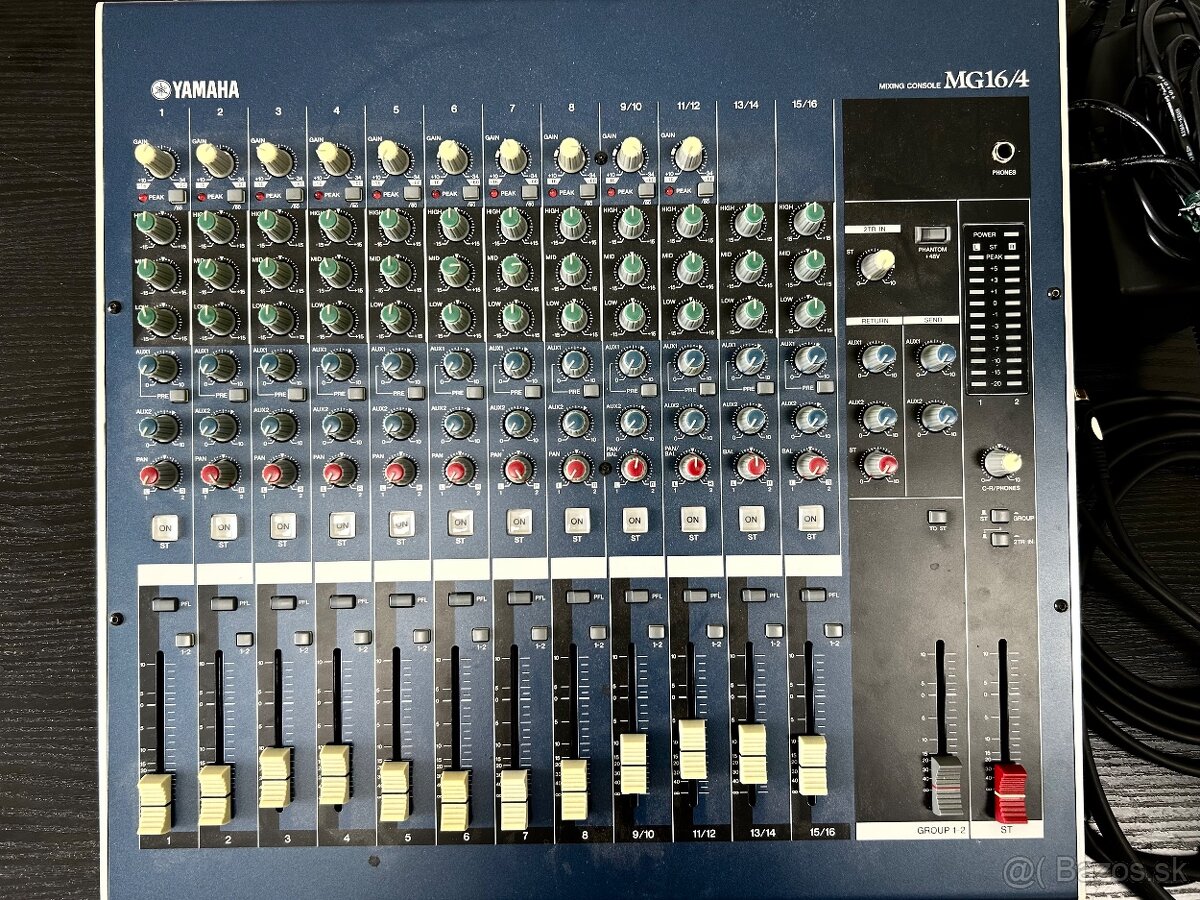Click the channel 8 fader
The height and width of the screenshot is (900, 1200).
click(574, 789)
